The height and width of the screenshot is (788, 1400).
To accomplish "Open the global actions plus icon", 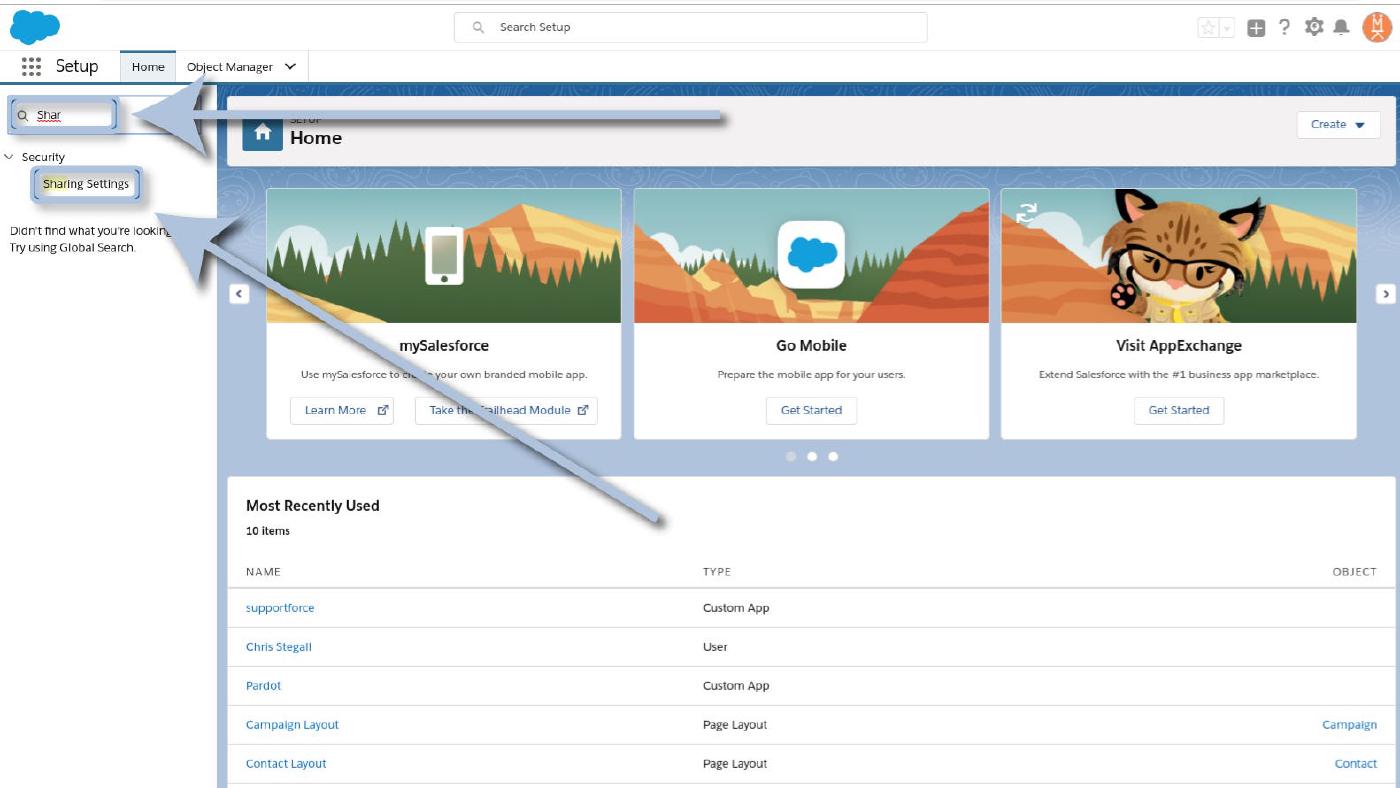I will point(1256,28).
